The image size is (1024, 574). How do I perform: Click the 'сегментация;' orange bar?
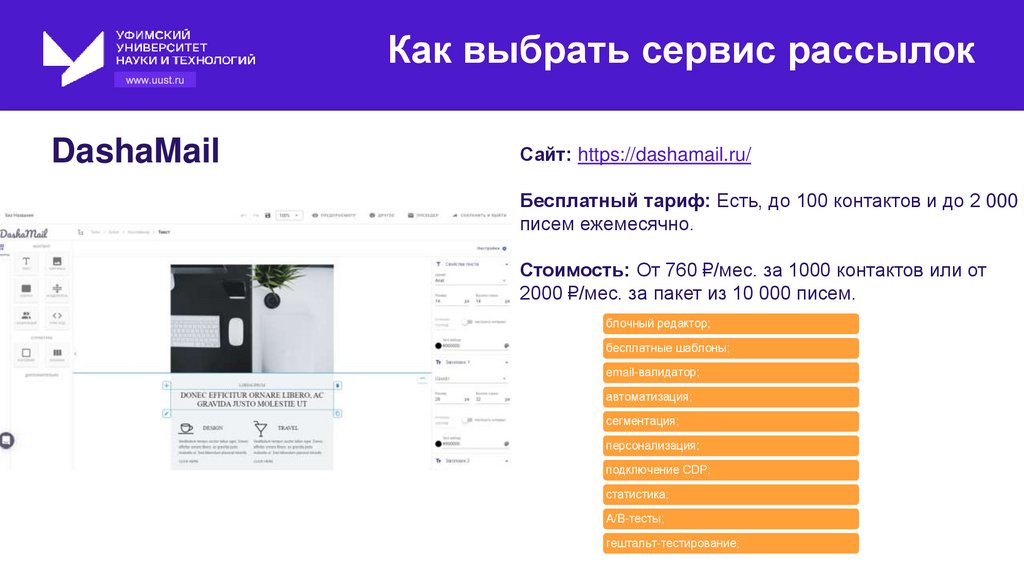tap(731, 421)
